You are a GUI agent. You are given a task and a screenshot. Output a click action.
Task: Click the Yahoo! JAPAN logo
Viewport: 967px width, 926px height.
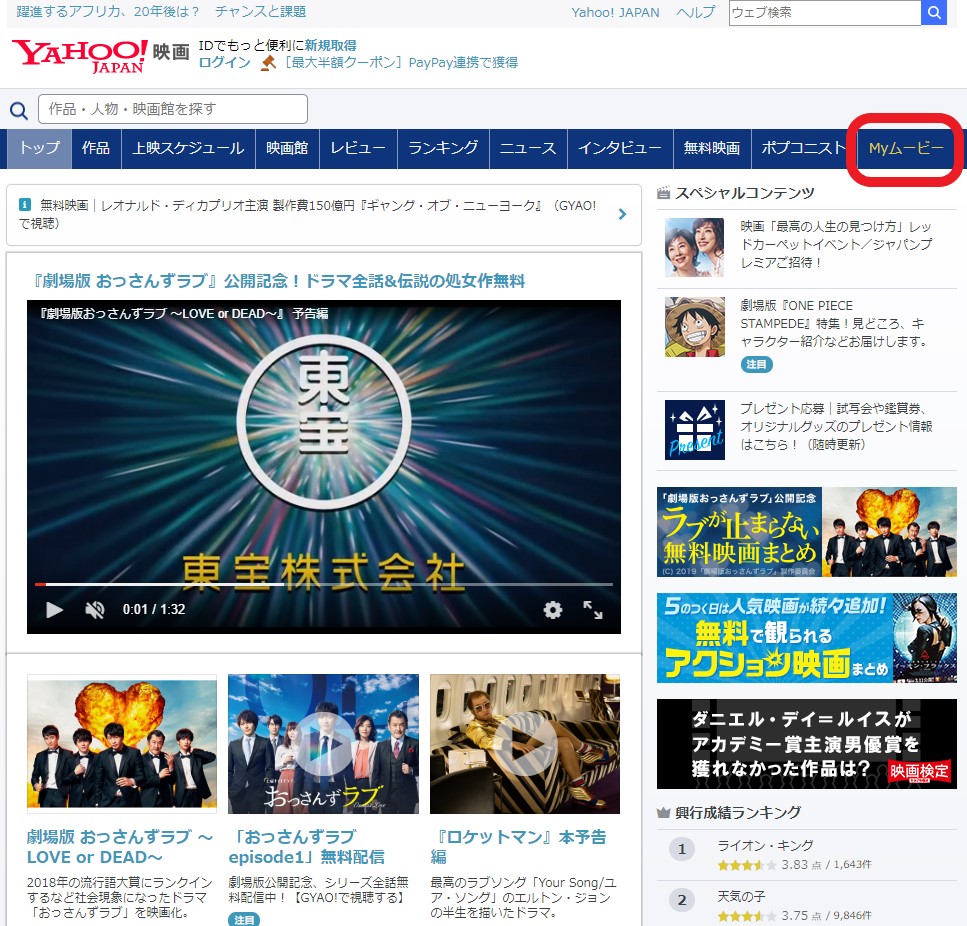point(80,56)
